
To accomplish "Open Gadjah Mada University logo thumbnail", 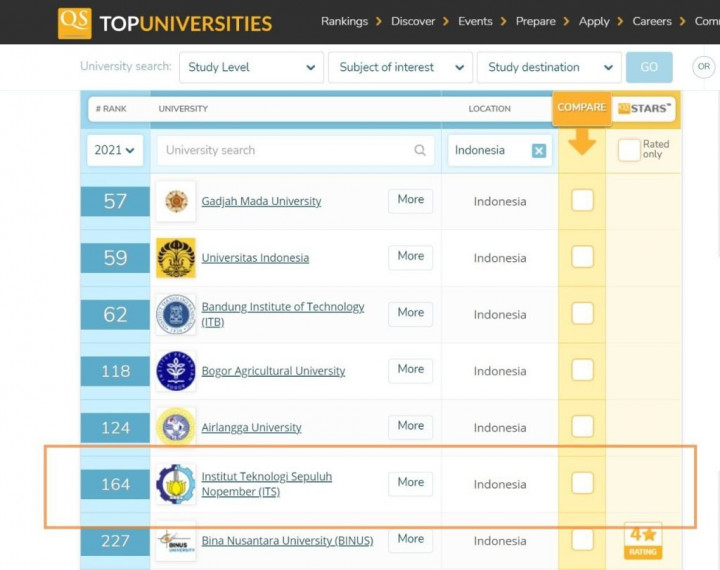I will (176, 201).
